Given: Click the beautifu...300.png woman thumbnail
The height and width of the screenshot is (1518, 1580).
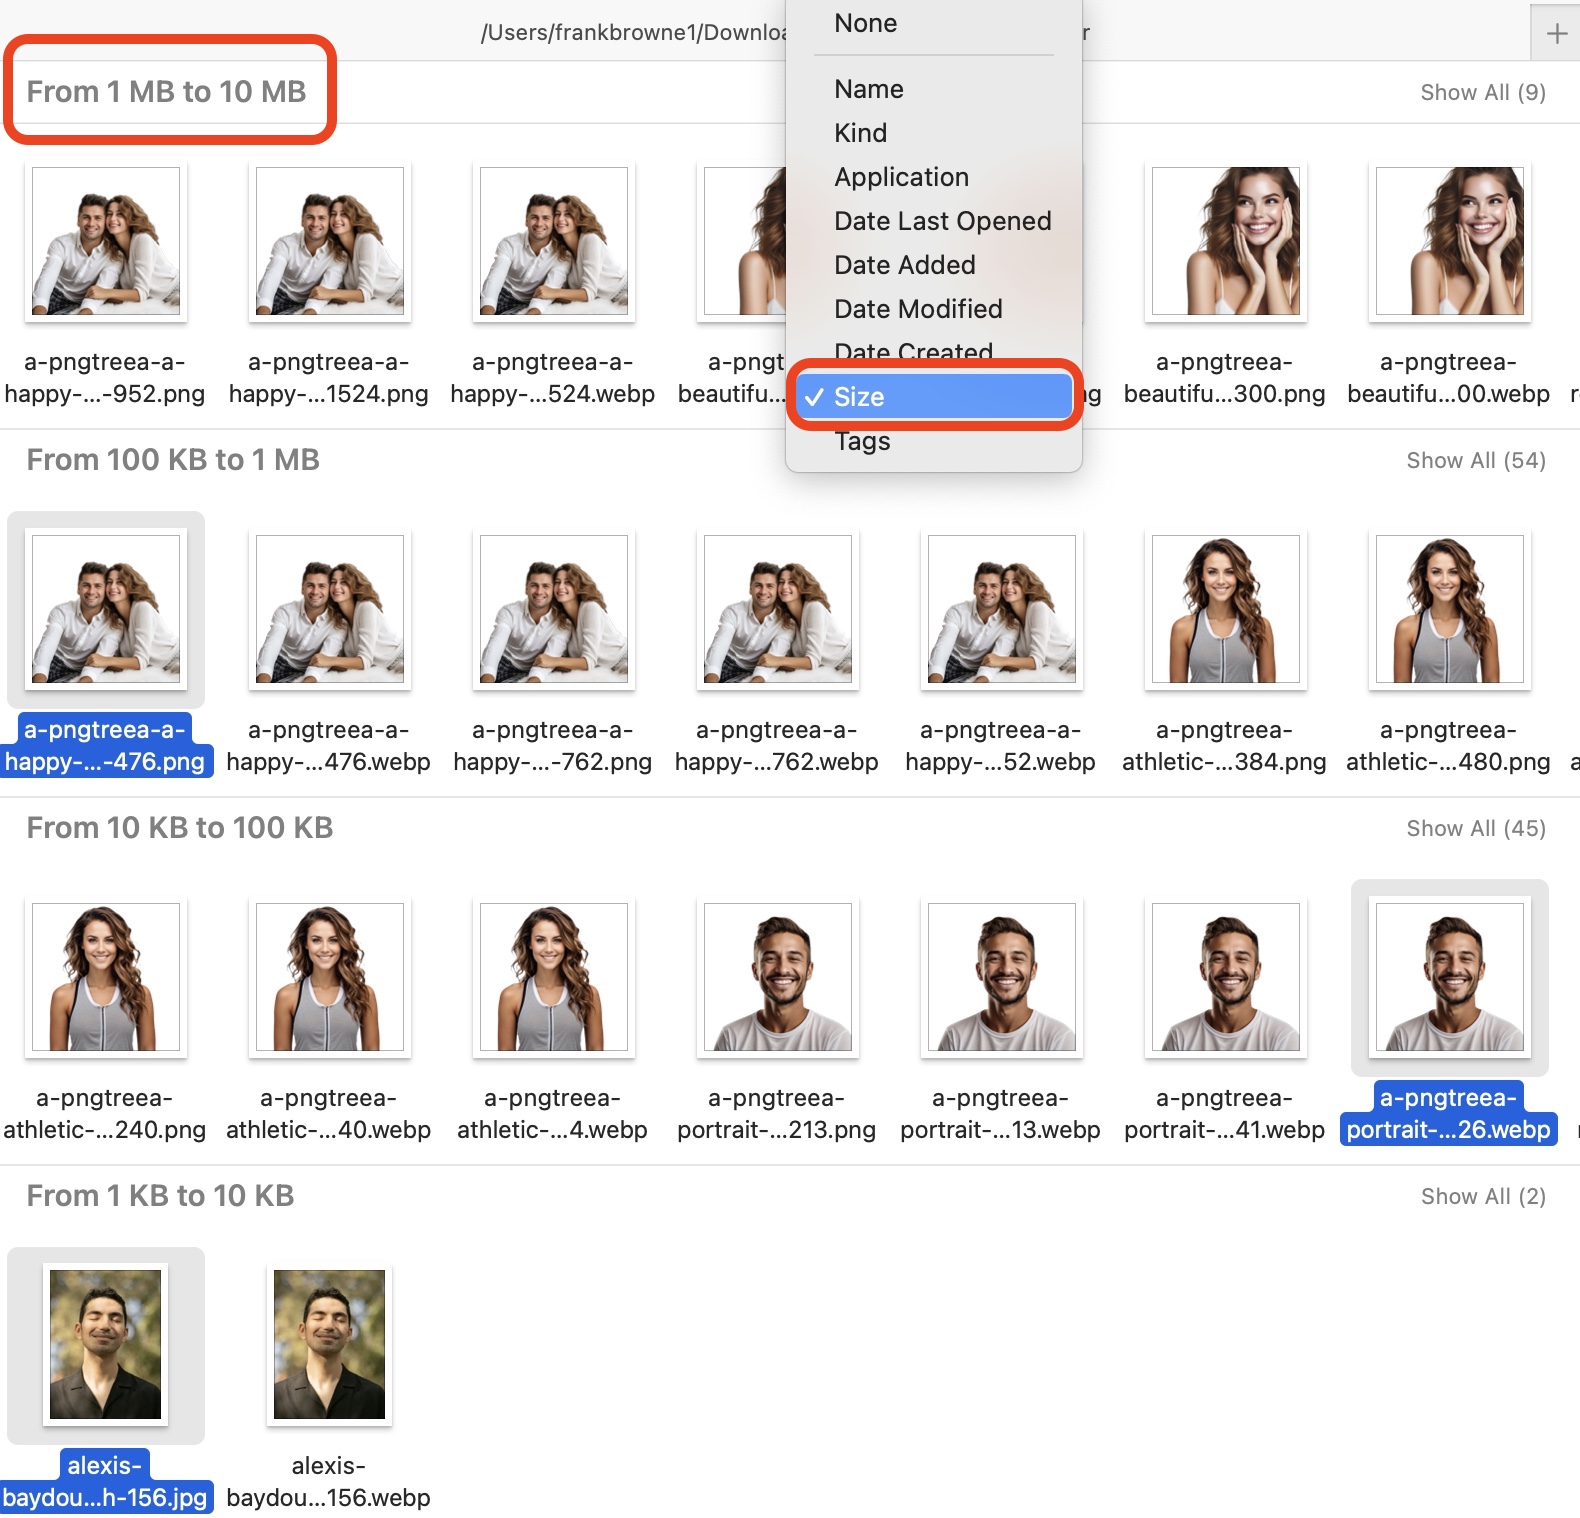Looking at the screenshot, I should click(x=1225, y=241).
